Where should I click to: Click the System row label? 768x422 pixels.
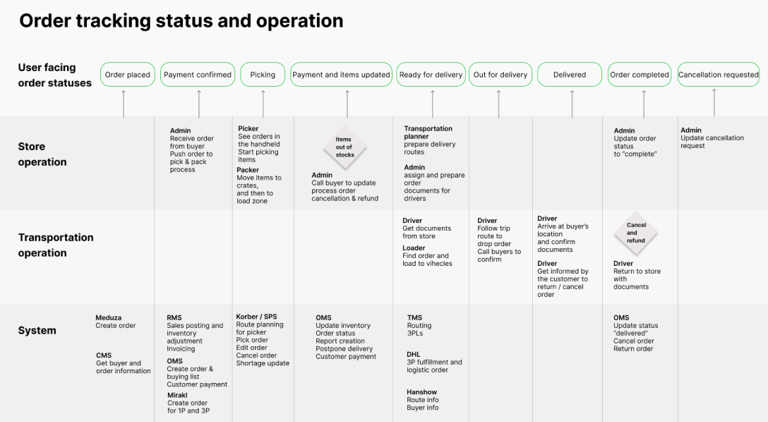click(x=37, y=330)
